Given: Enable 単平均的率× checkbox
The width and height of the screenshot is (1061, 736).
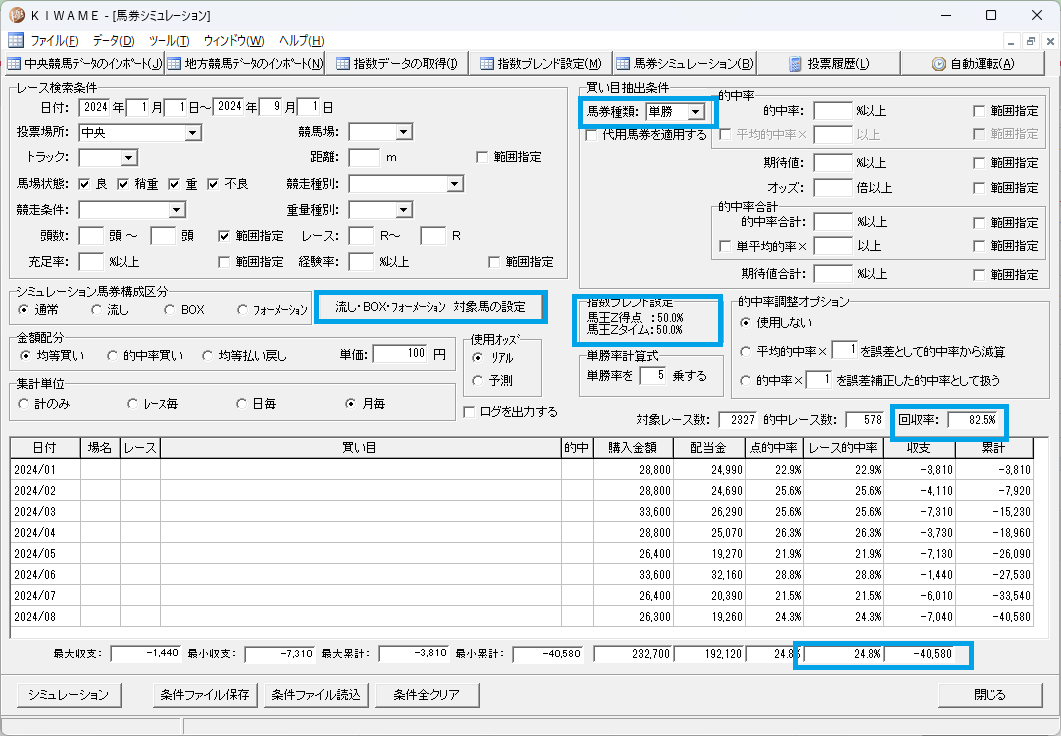Looking at the screenshot, I should pos(725,246).
